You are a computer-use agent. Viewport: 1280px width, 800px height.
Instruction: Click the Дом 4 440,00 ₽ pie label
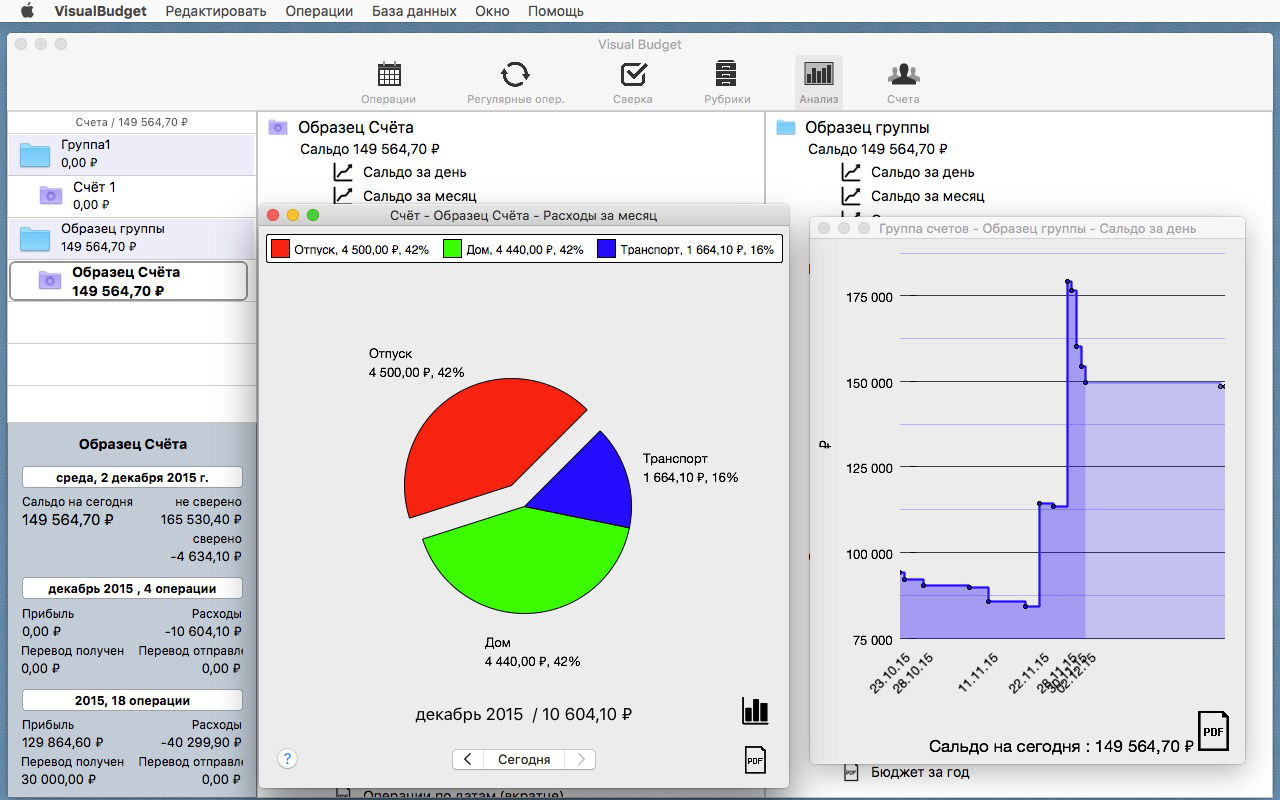tap(532, 652)
